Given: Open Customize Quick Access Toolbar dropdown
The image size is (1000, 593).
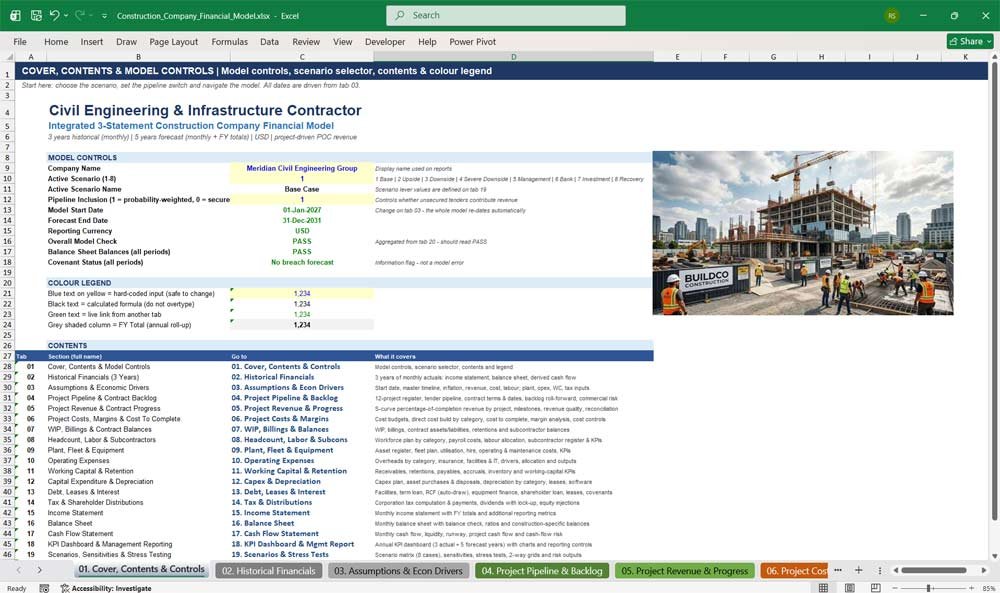Looking at the screenshot, I should click(105, 15).
